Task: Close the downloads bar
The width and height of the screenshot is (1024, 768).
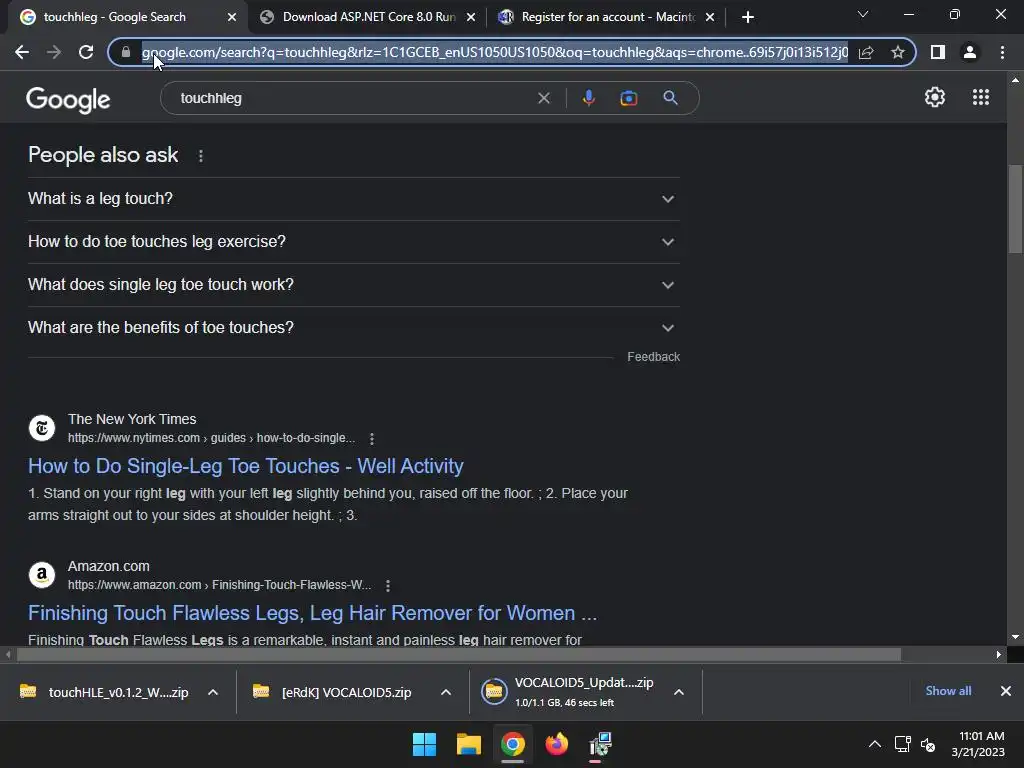Action: pos(1006,691)
